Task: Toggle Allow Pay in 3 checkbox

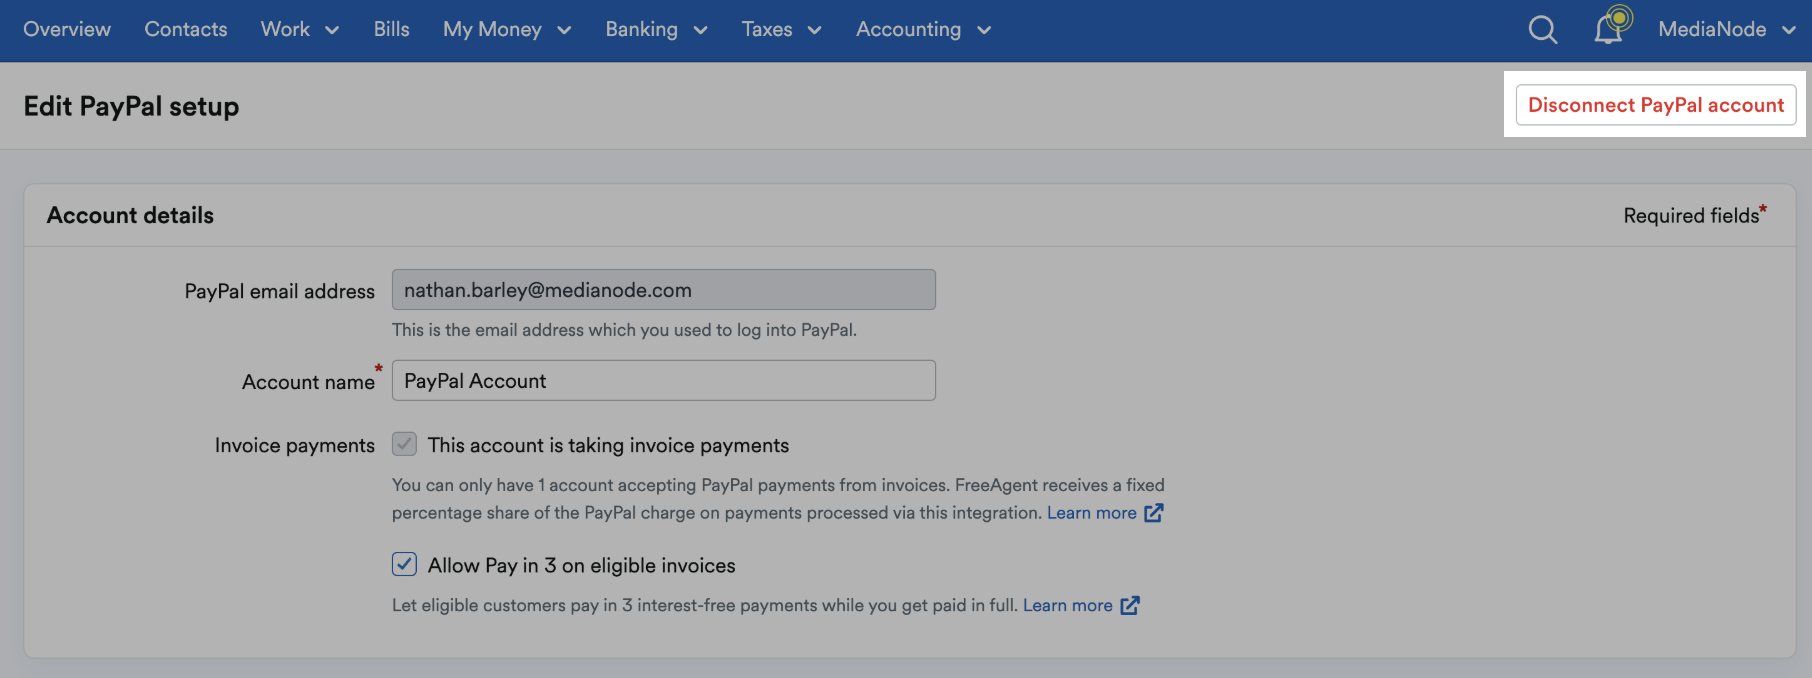Action: tap(404, 564)
